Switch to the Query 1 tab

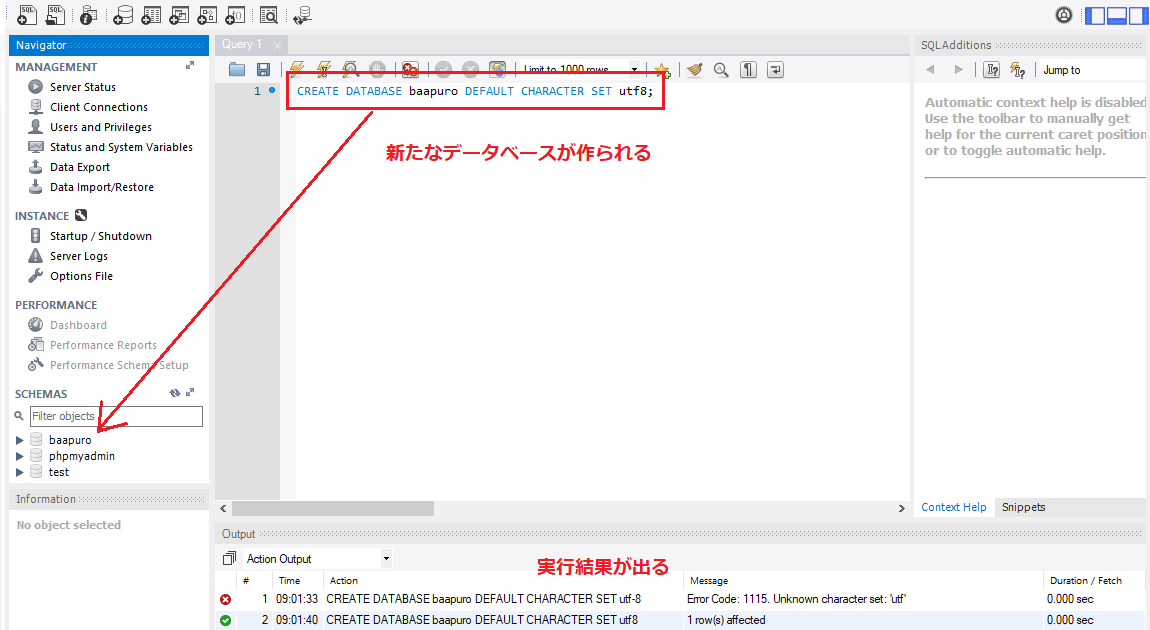tap(242, 44)
